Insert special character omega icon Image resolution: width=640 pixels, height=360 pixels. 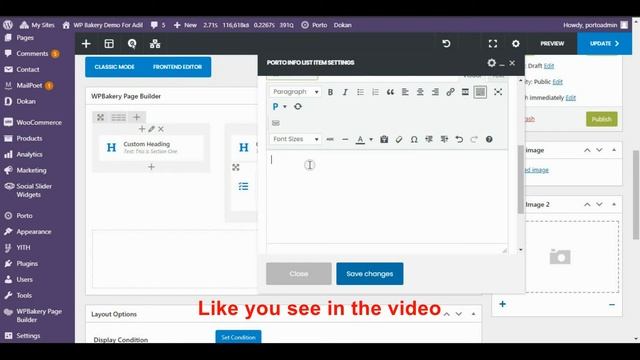[x=414, y=139]
